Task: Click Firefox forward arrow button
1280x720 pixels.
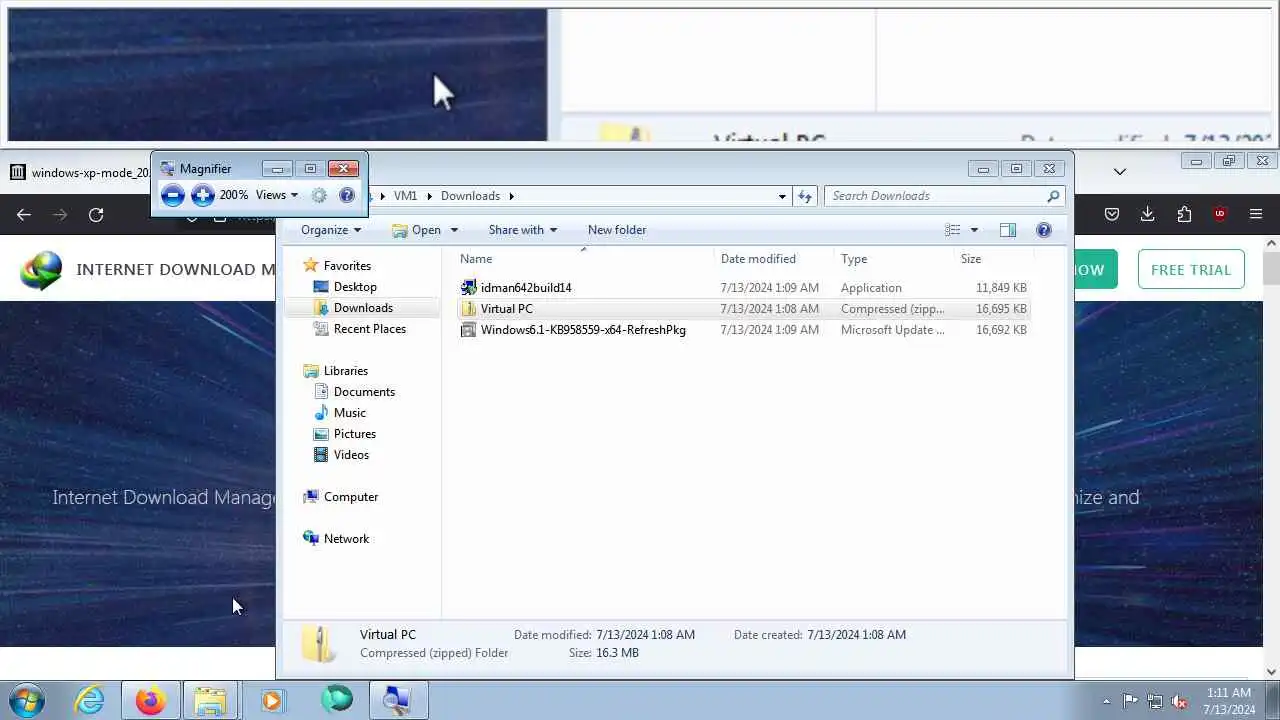Action: (60, 214)
